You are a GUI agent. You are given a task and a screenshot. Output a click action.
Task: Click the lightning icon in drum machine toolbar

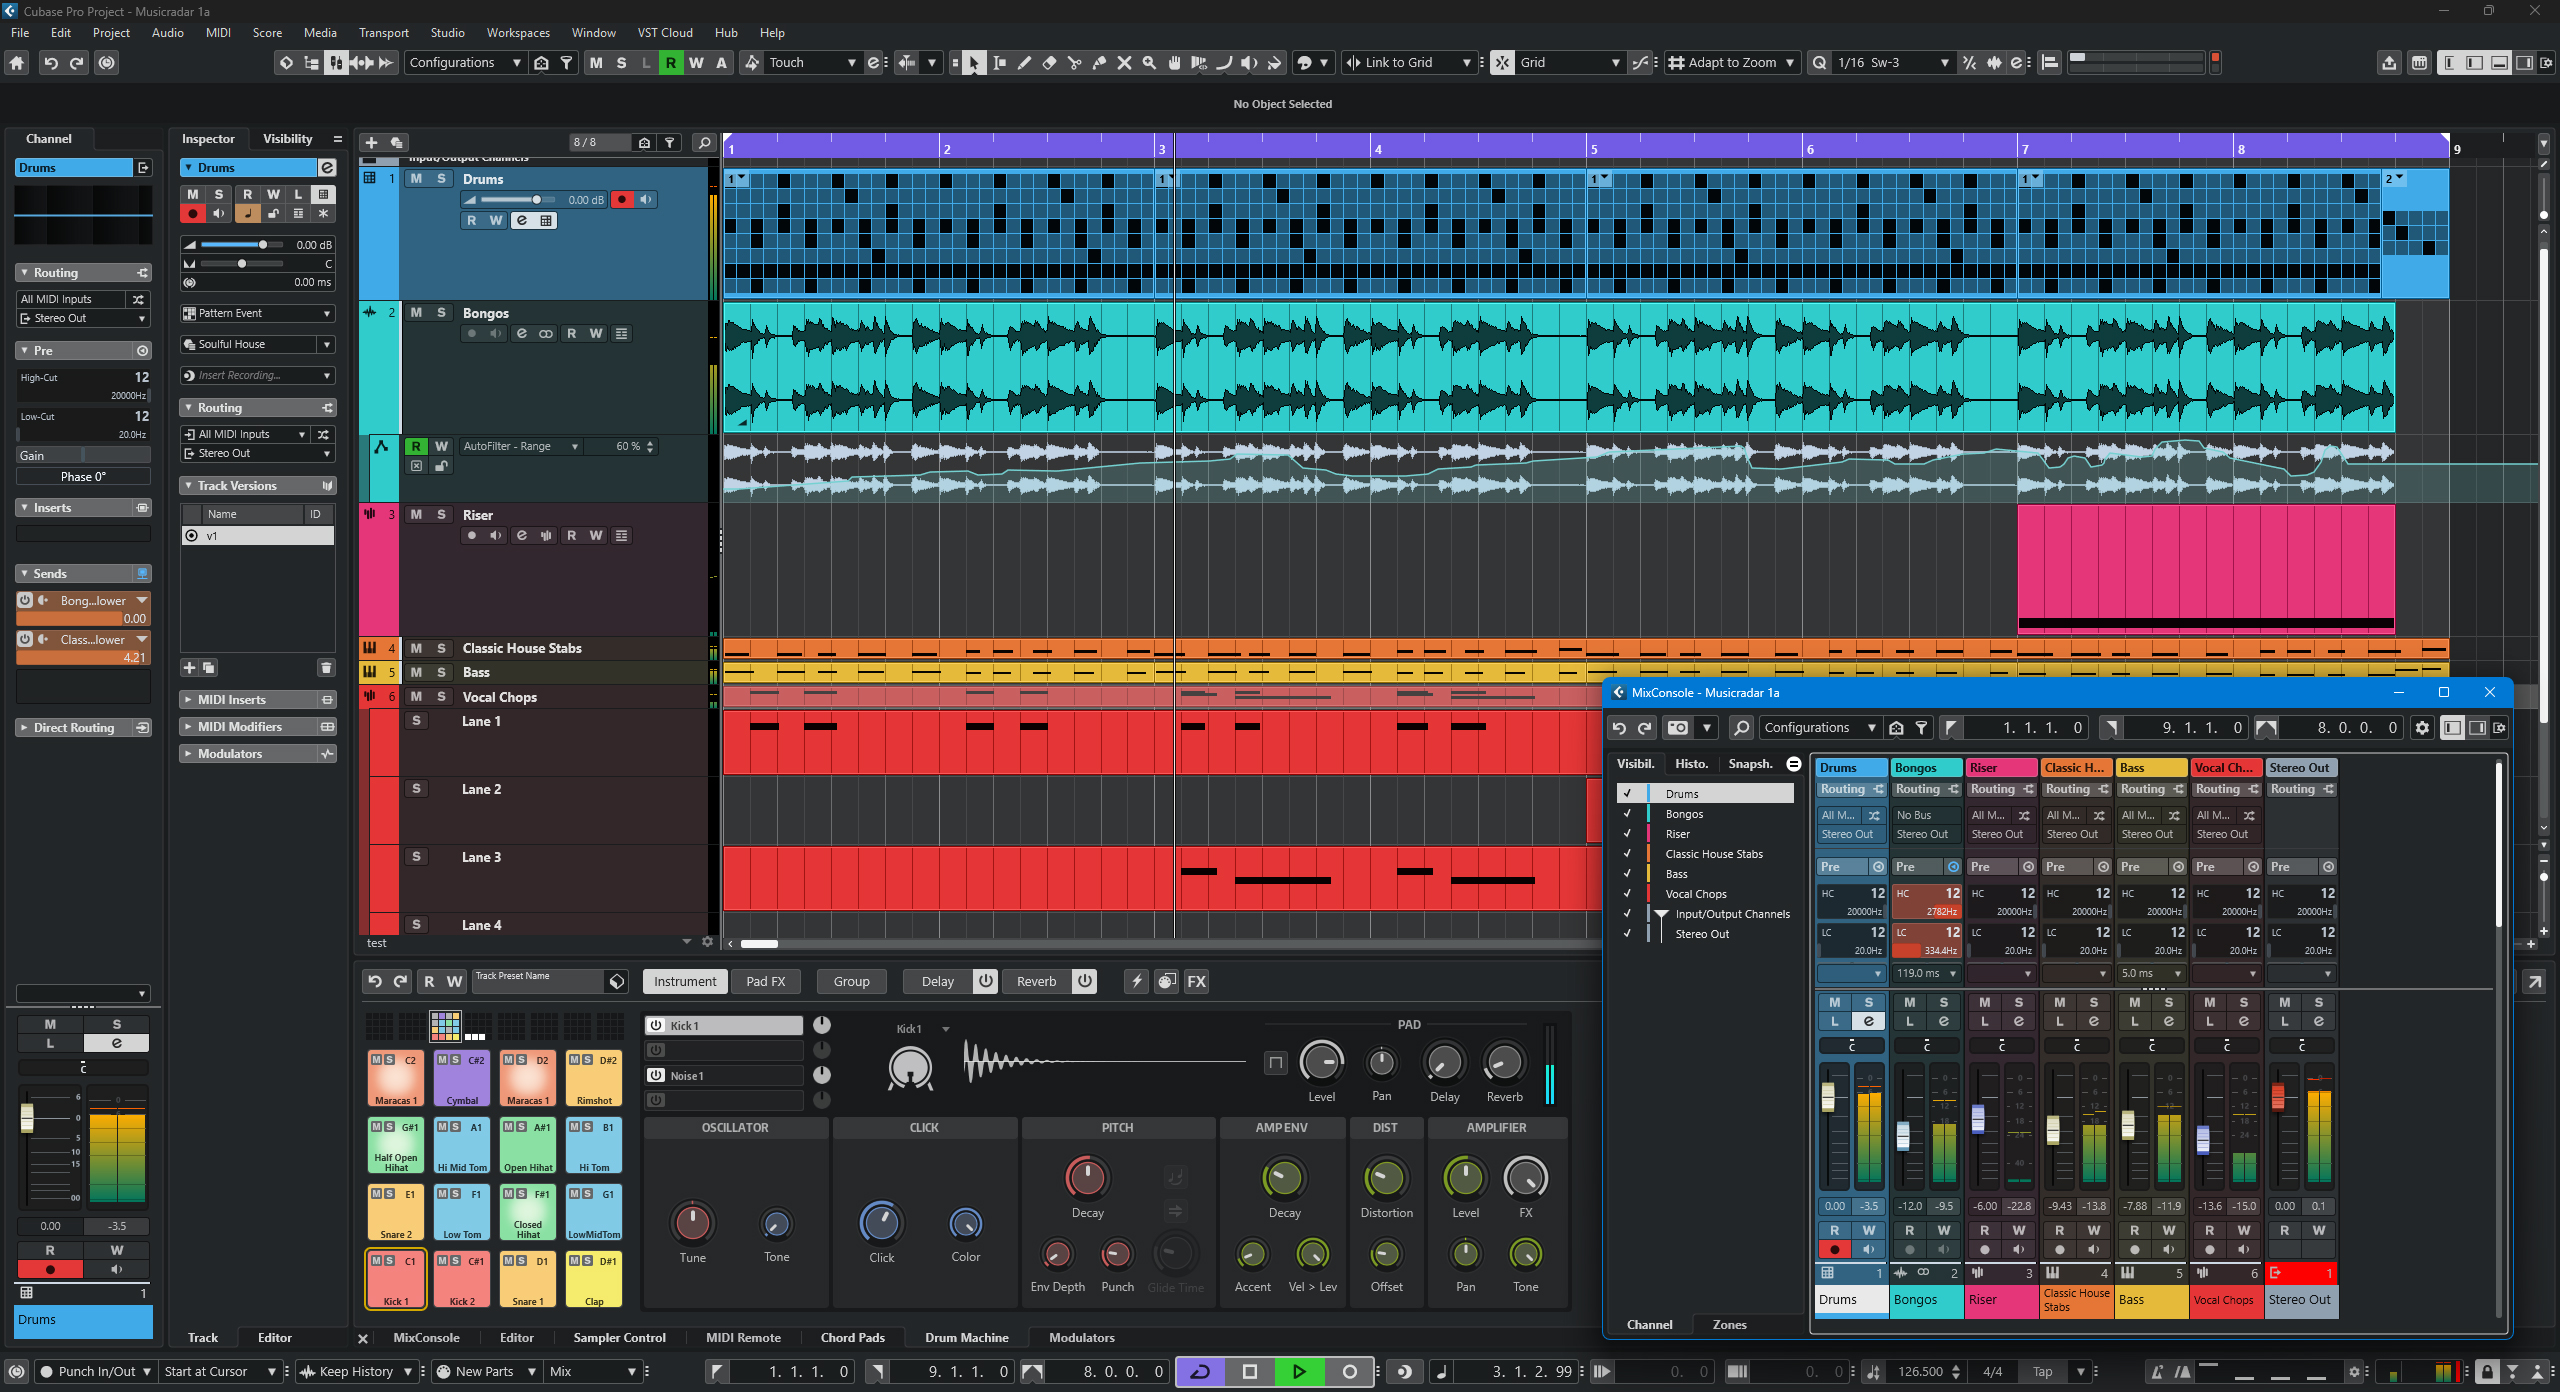(x=1136, y=982)
